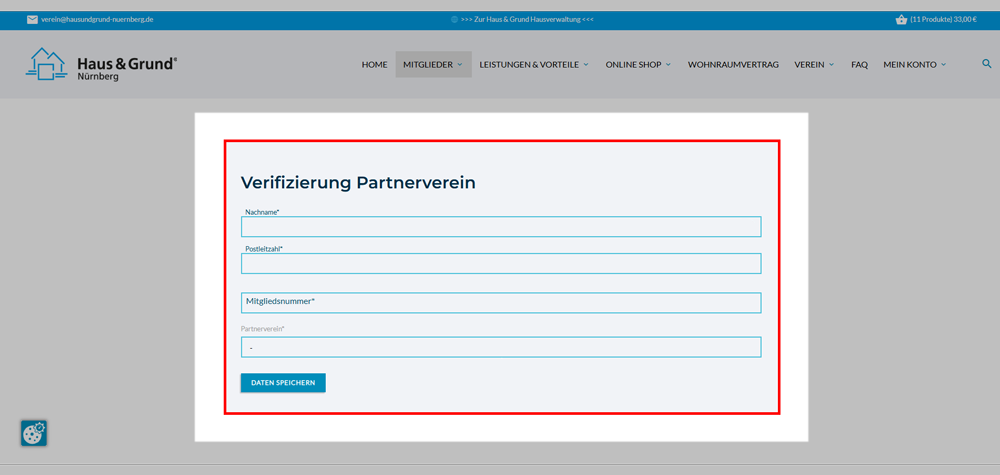Expand the Verein menu chevron
The image size is (1000, 475).
point(831,65)
